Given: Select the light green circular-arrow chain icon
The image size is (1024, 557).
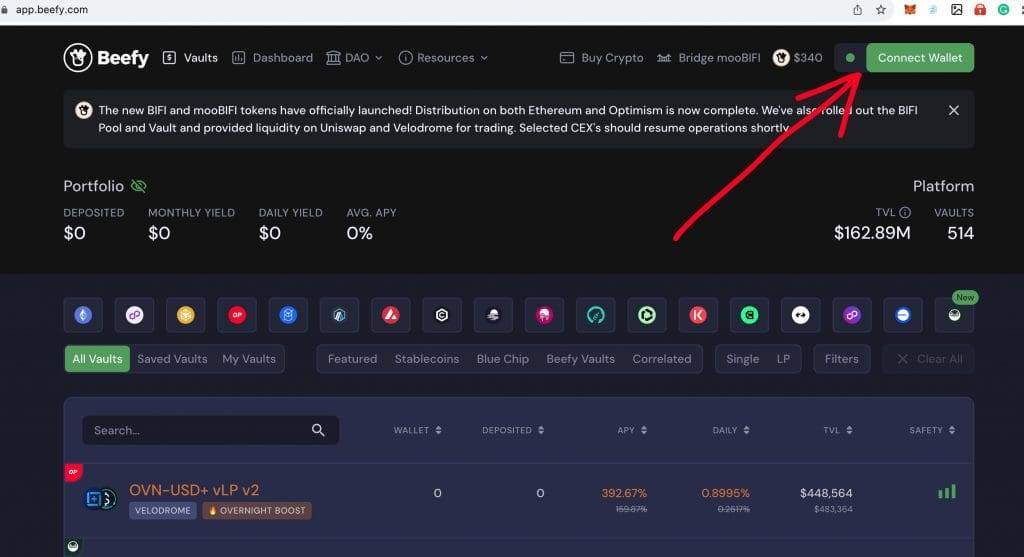Looking at the screenshot, I should coord(647,315).
